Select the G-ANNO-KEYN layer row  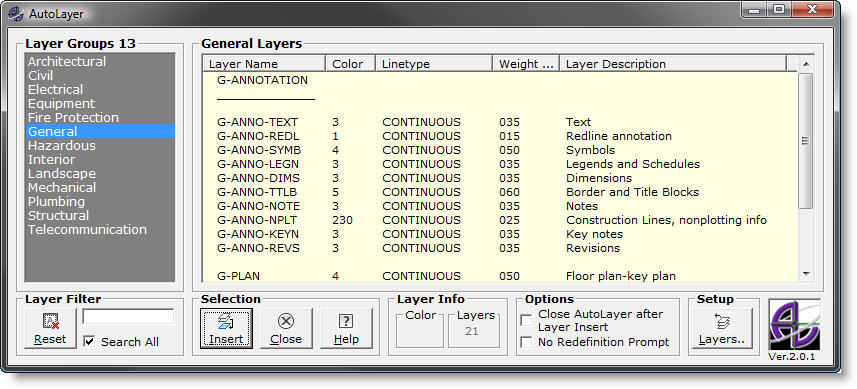coord(499,234)
